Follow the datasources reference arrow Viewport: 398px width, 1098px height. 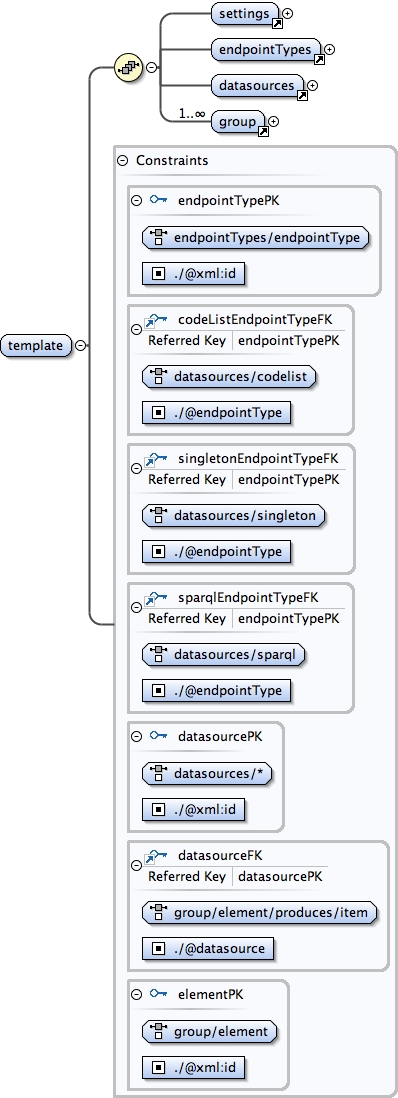point(302,96)
